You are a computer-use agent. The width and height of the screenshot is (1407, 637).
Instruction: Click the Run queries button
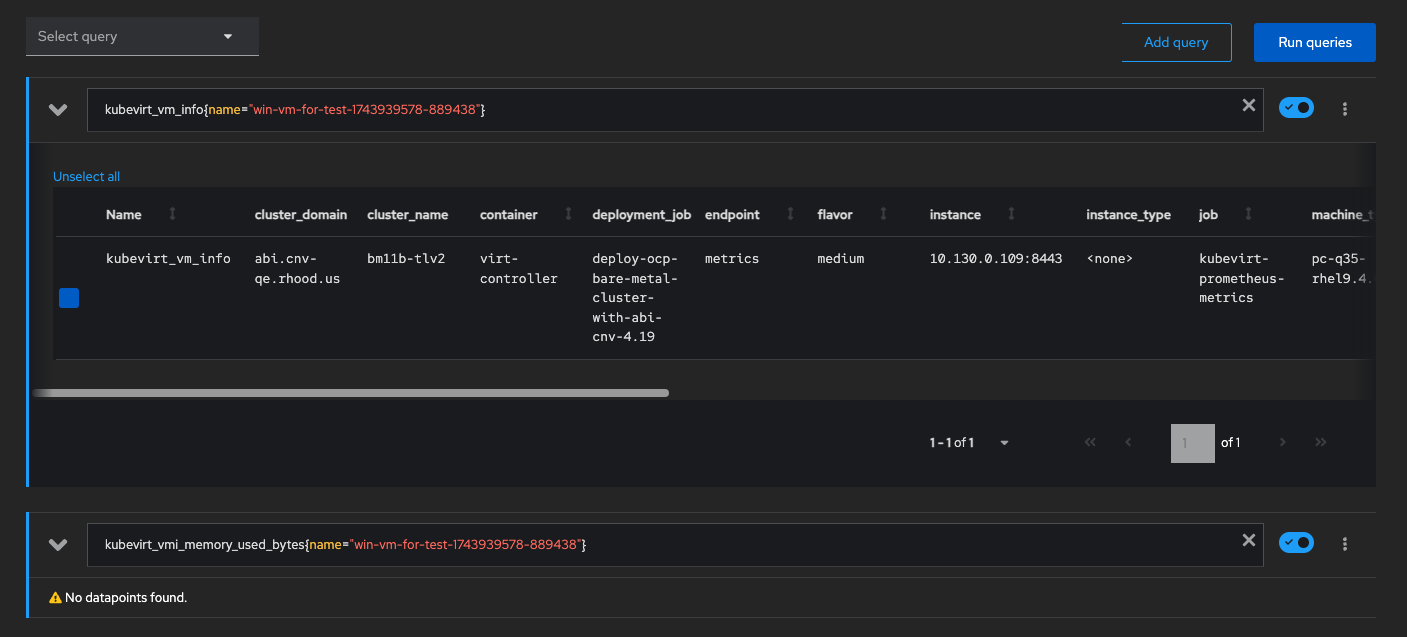pyautogui.click(x=1314, y=42)
